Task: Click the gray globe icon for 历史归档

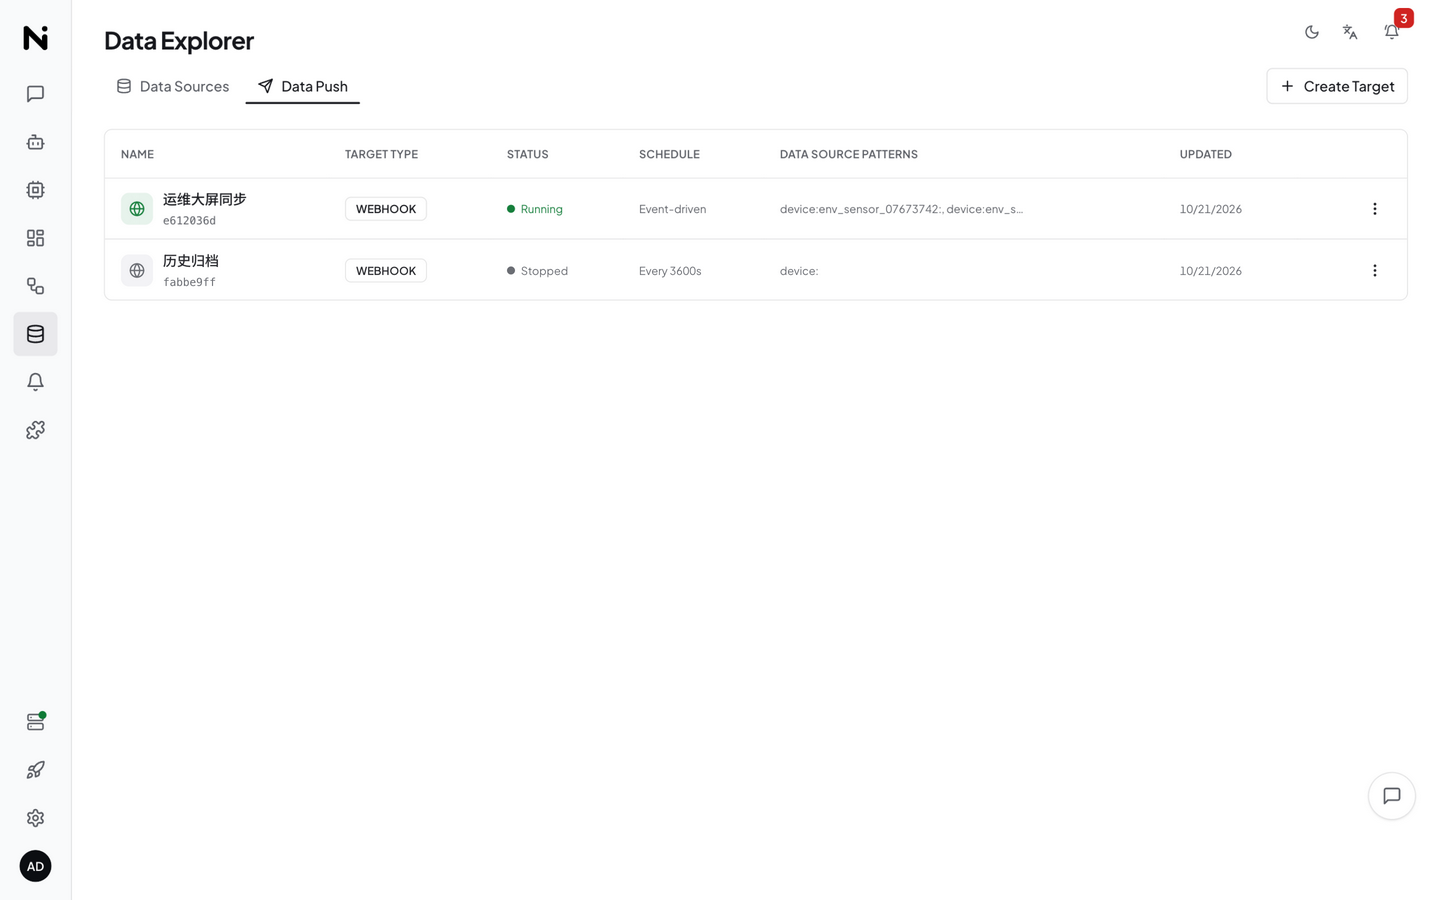Action: (137, 271)
